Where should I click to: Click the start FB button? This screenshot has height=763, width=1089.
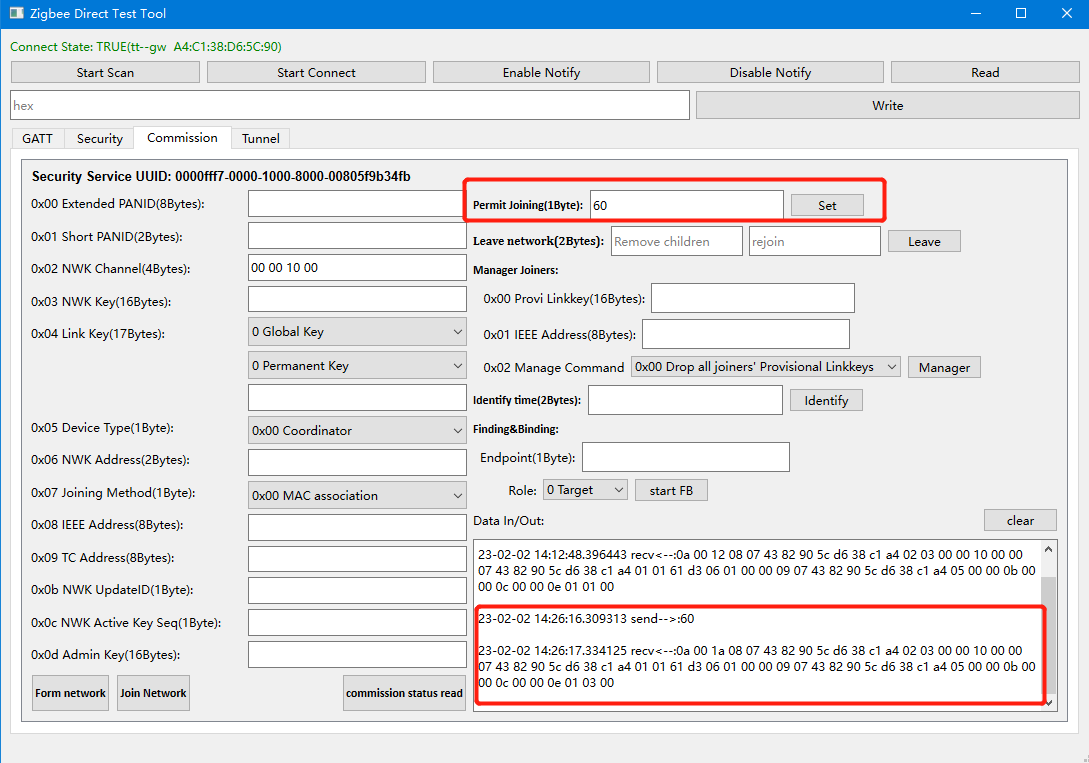point(671,490)
